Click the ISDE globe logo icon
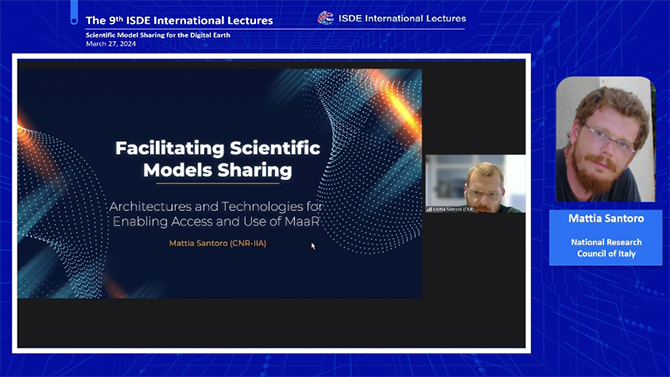 tap(326, 18)
